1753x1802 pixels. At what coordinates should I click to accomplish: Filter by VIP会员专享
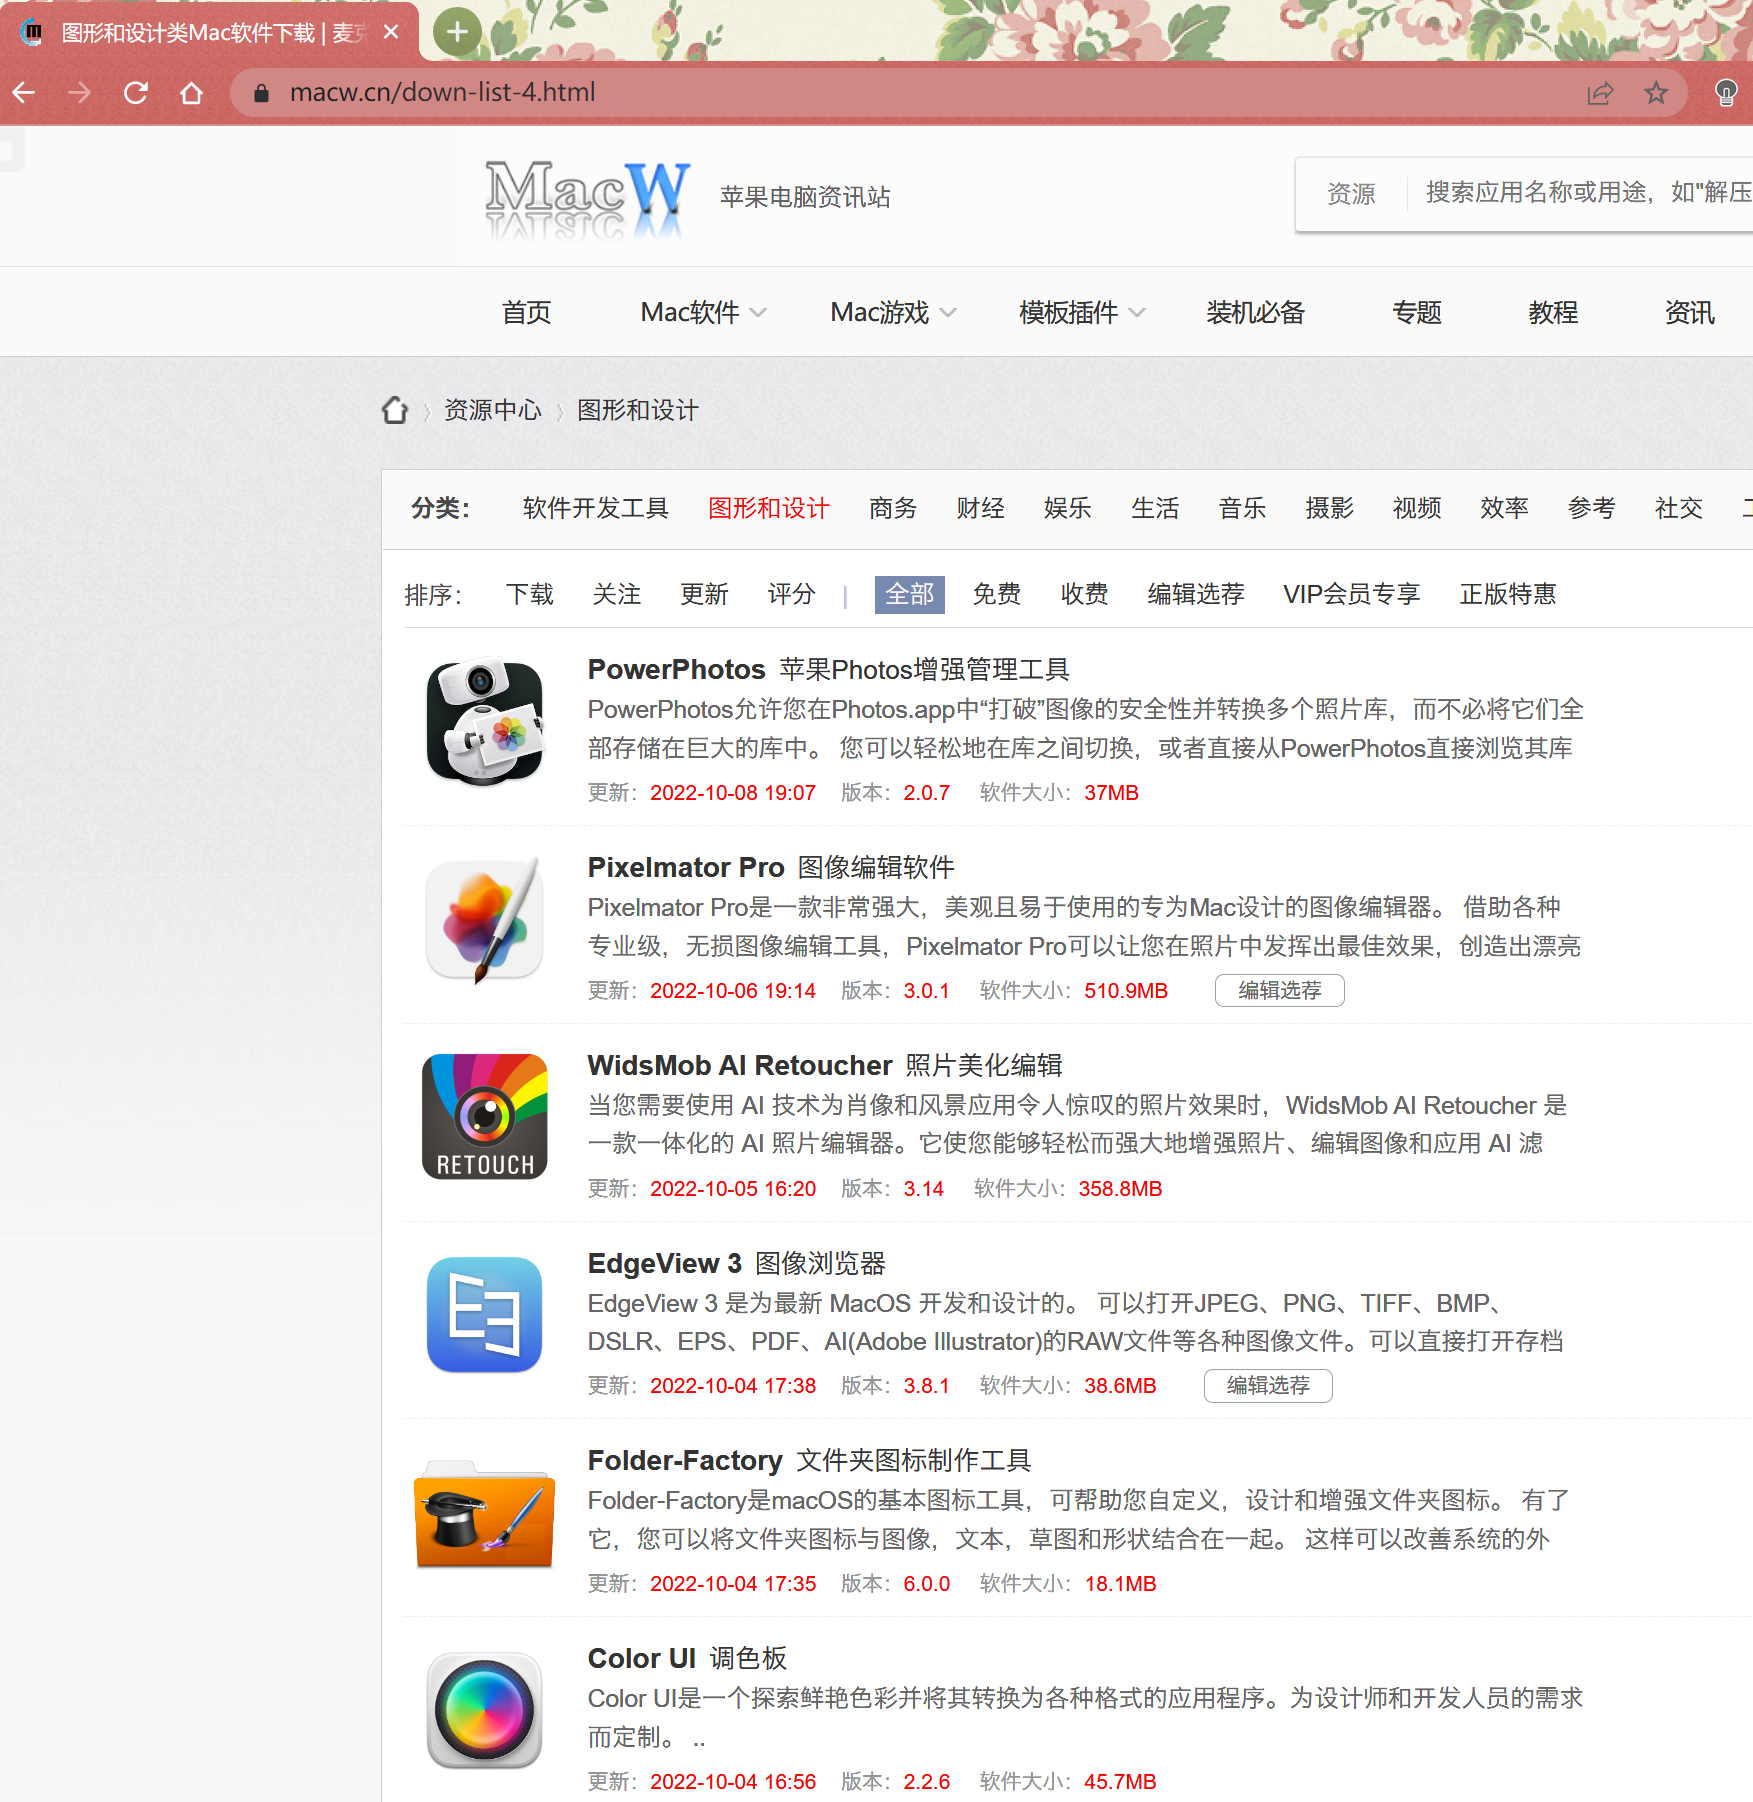point(1352,595)
